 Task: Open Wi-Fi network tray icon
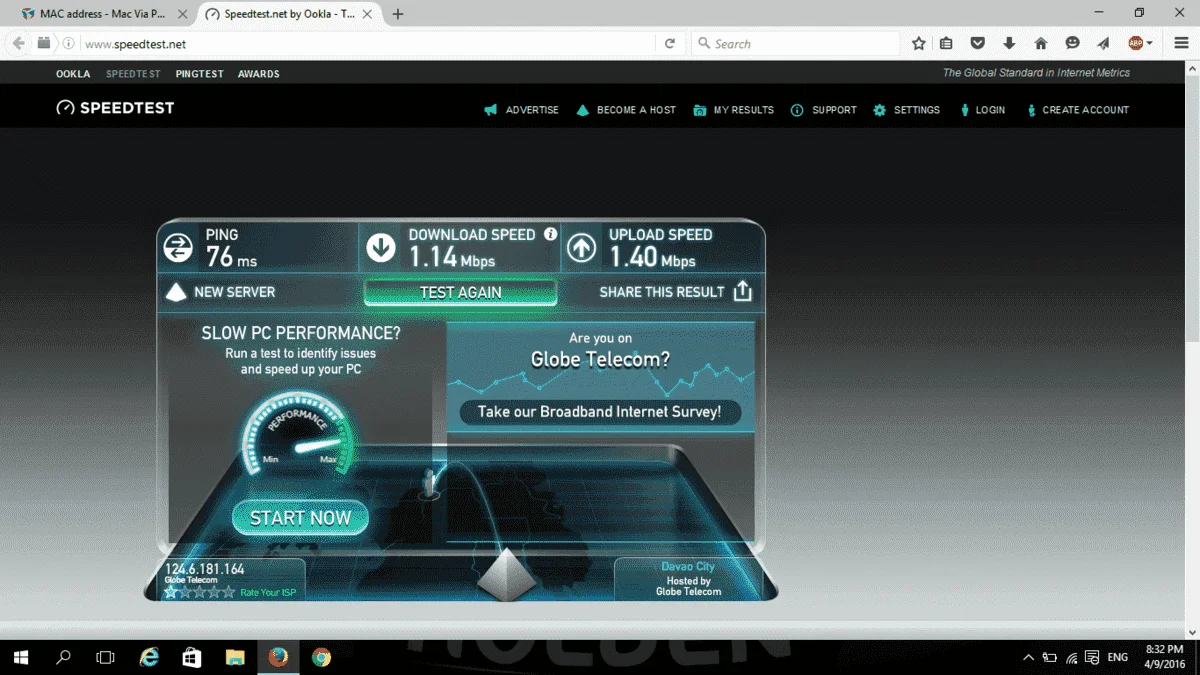coord(1072,657)
